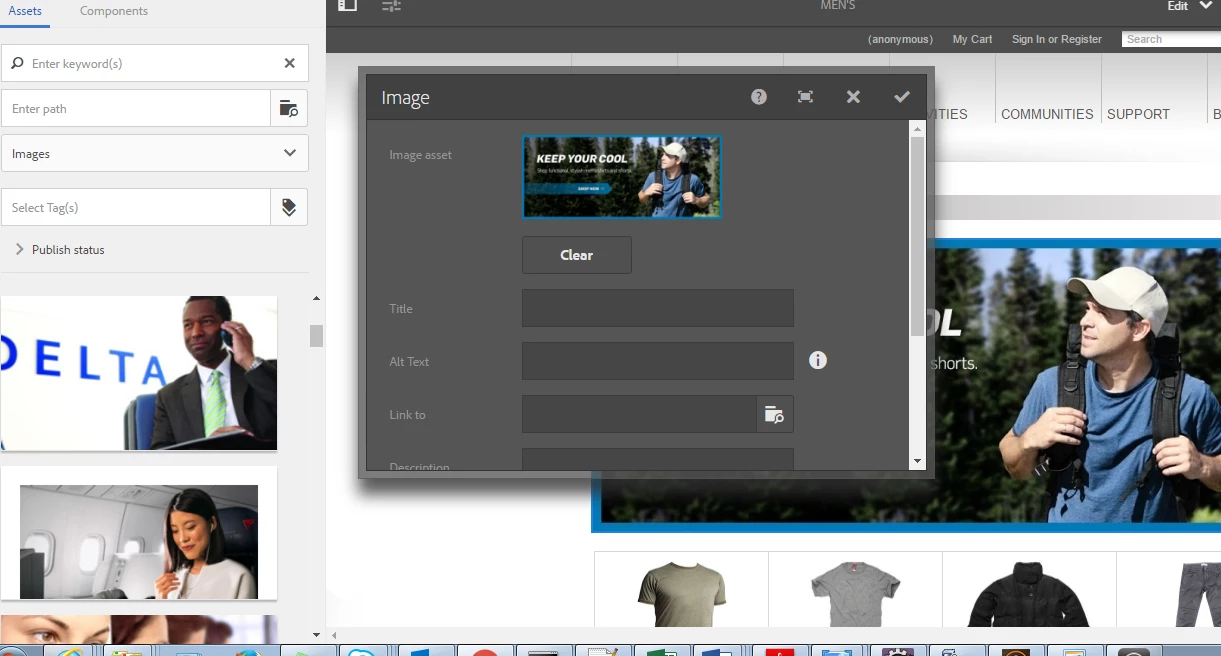Screen dimensions: 1221x656
Task: Switch to the Components tab
Action: coord(114,11)
